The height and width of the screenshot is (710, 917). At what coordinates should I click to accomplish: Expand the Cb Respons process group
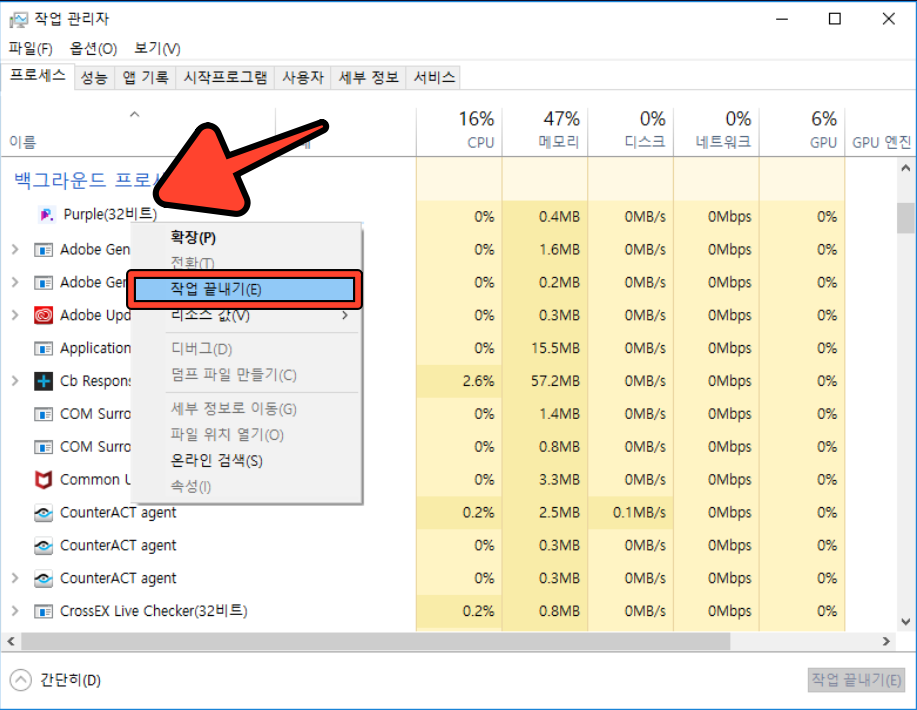pyautogui.click(x=15, y=381)
